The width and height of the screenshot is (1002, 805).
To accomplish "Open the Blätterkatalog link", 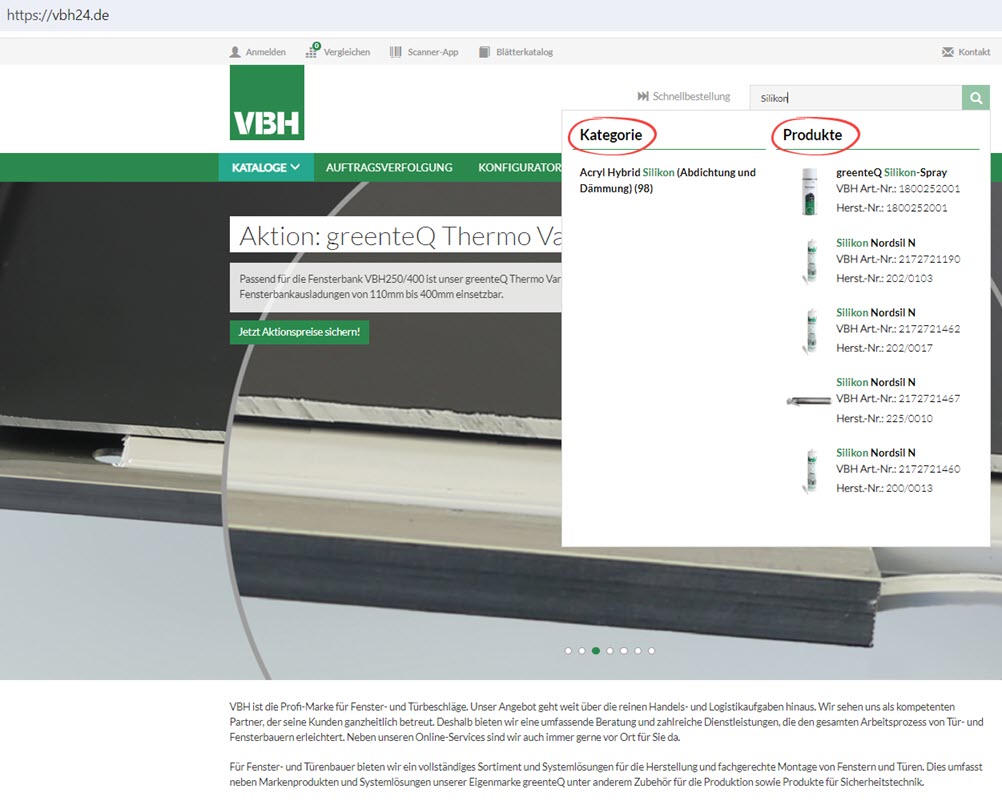I will point(525,52).
